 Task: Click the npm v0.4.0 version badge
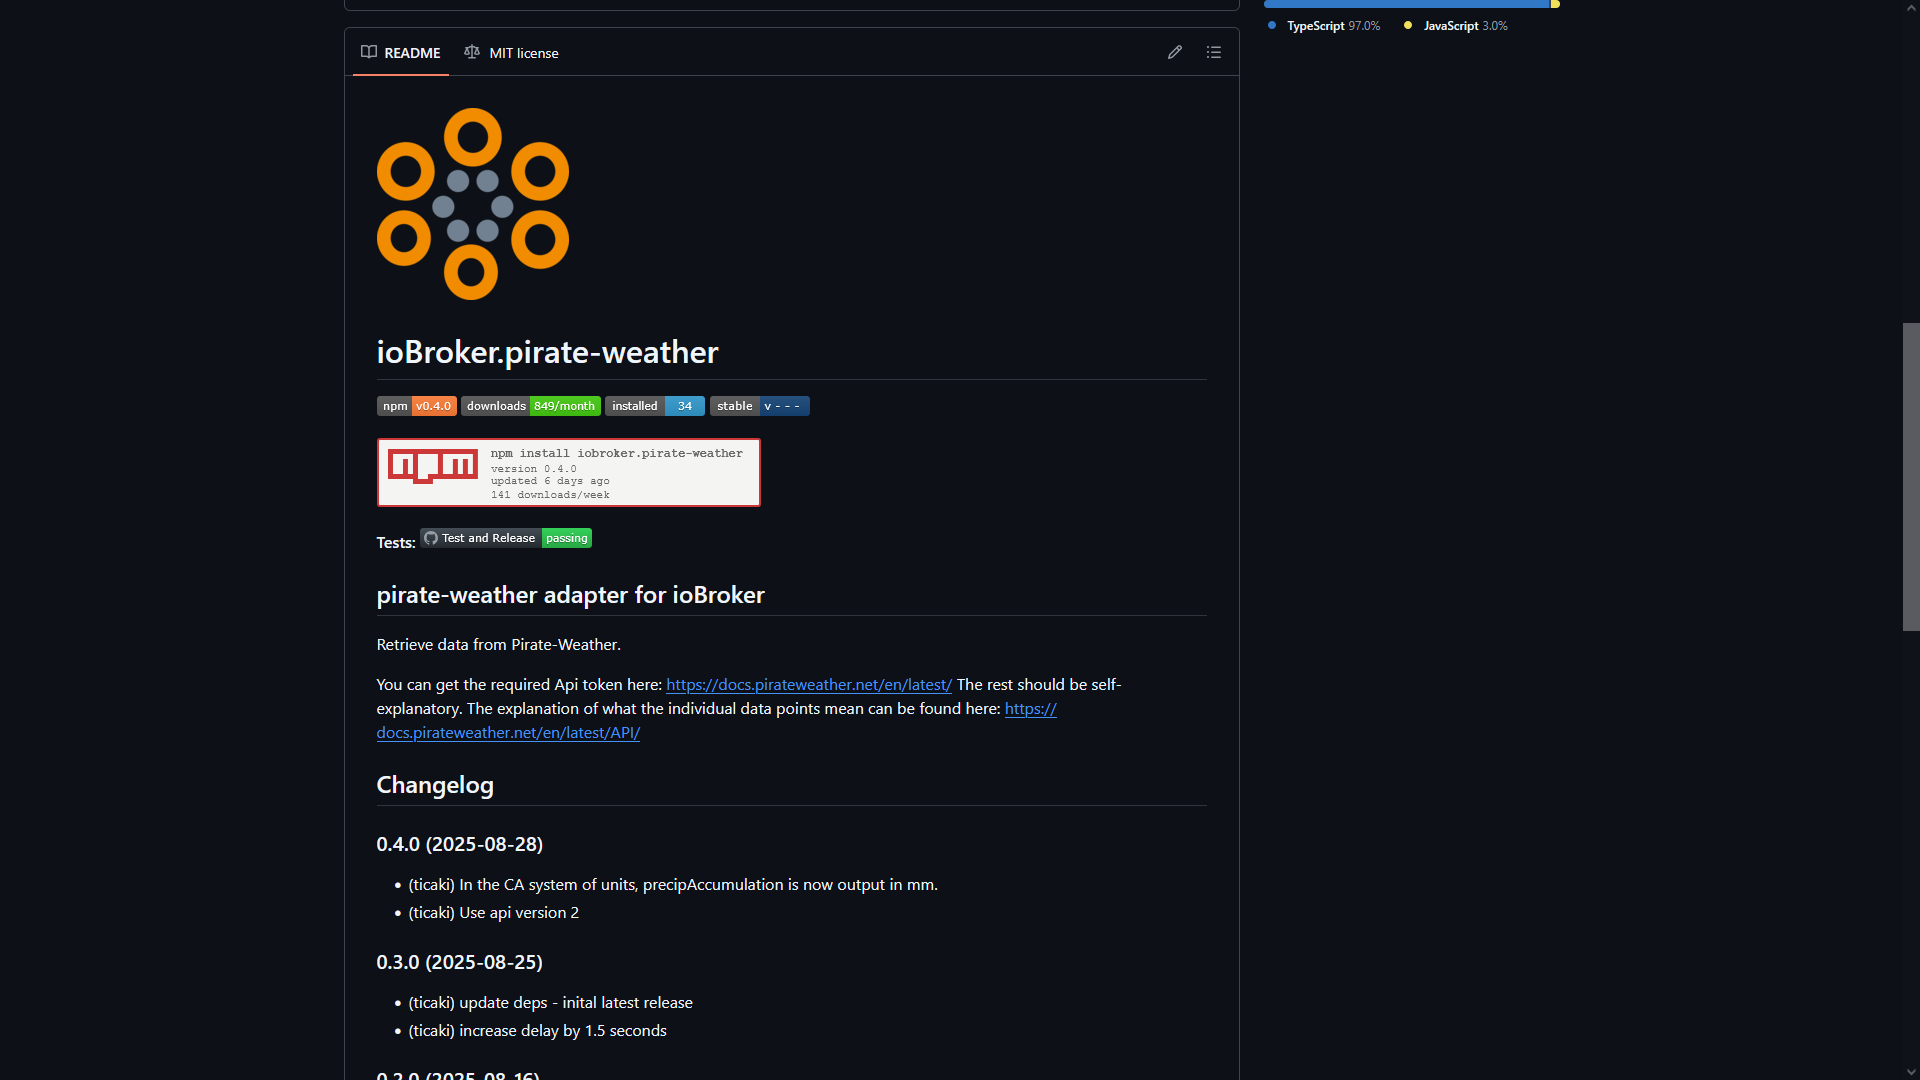[416, 406]
